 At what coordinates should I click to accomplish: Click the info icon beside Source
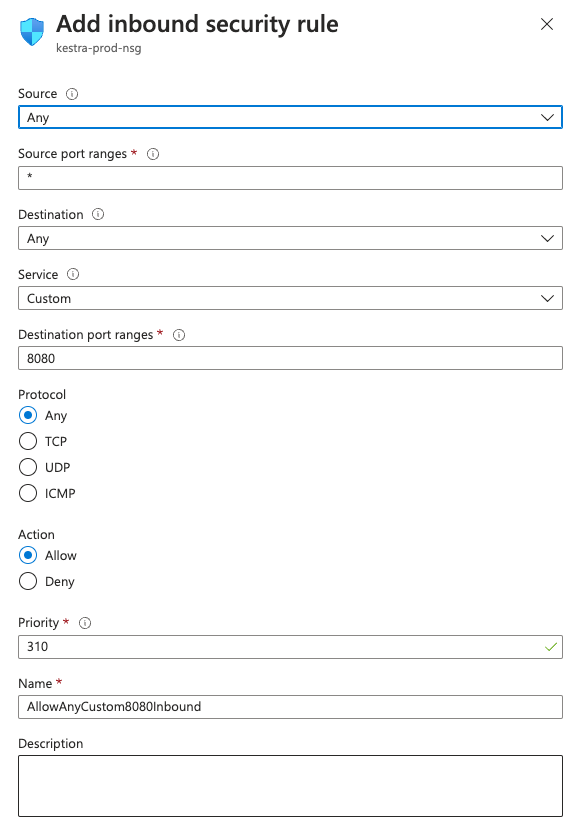pyautogui.click(x=72, y=94)
